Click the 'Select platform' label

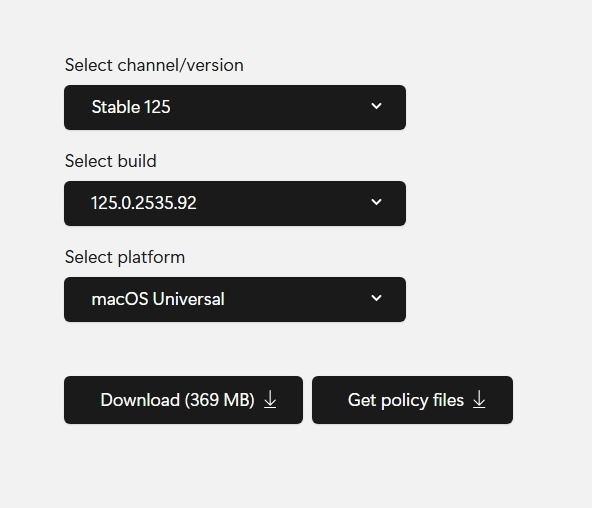125,257
